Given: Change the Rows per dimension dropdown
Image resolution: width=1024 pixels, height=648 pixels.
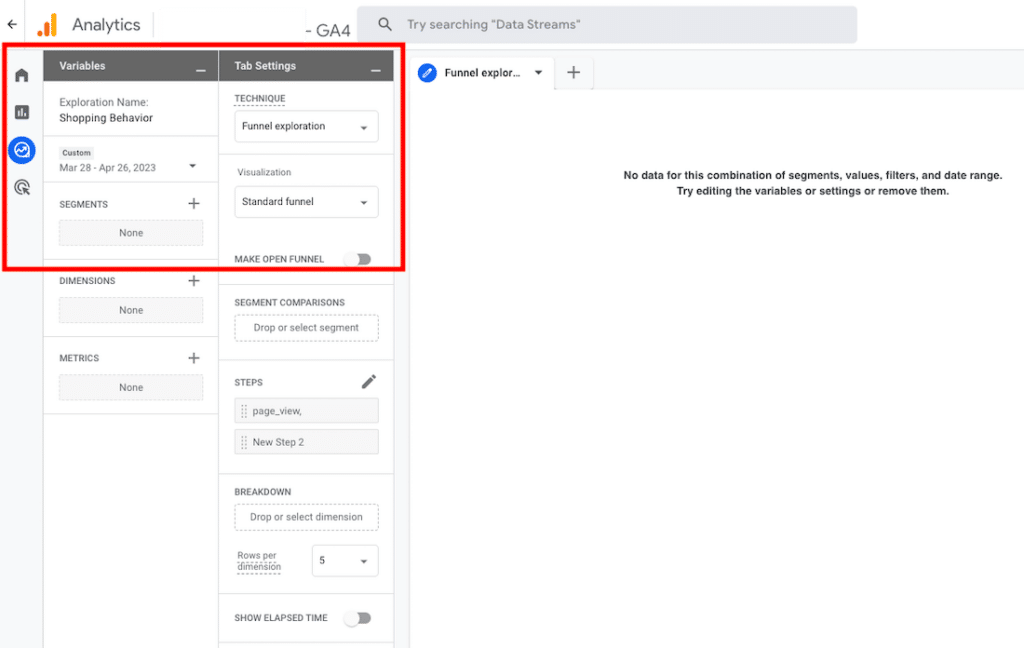Looking at the screenshot, I should [x=344, y=561].
